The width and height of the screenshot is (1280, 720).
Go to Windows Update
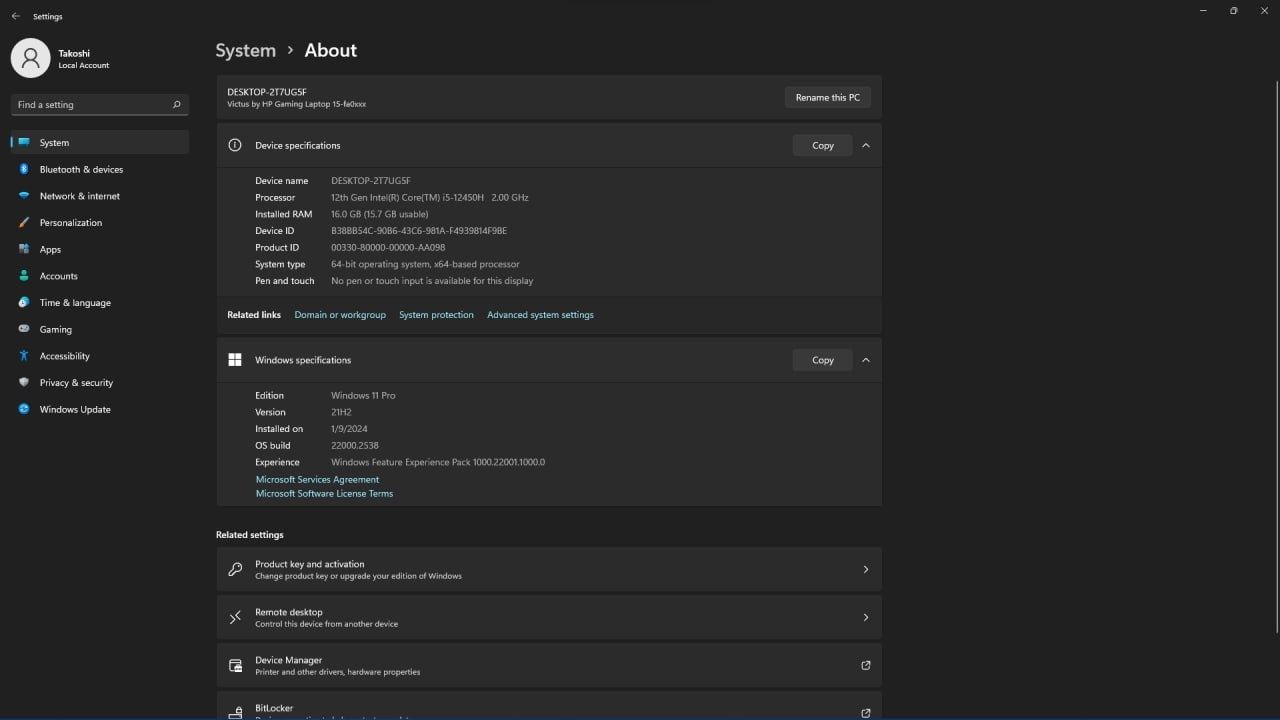pos(100,409)
